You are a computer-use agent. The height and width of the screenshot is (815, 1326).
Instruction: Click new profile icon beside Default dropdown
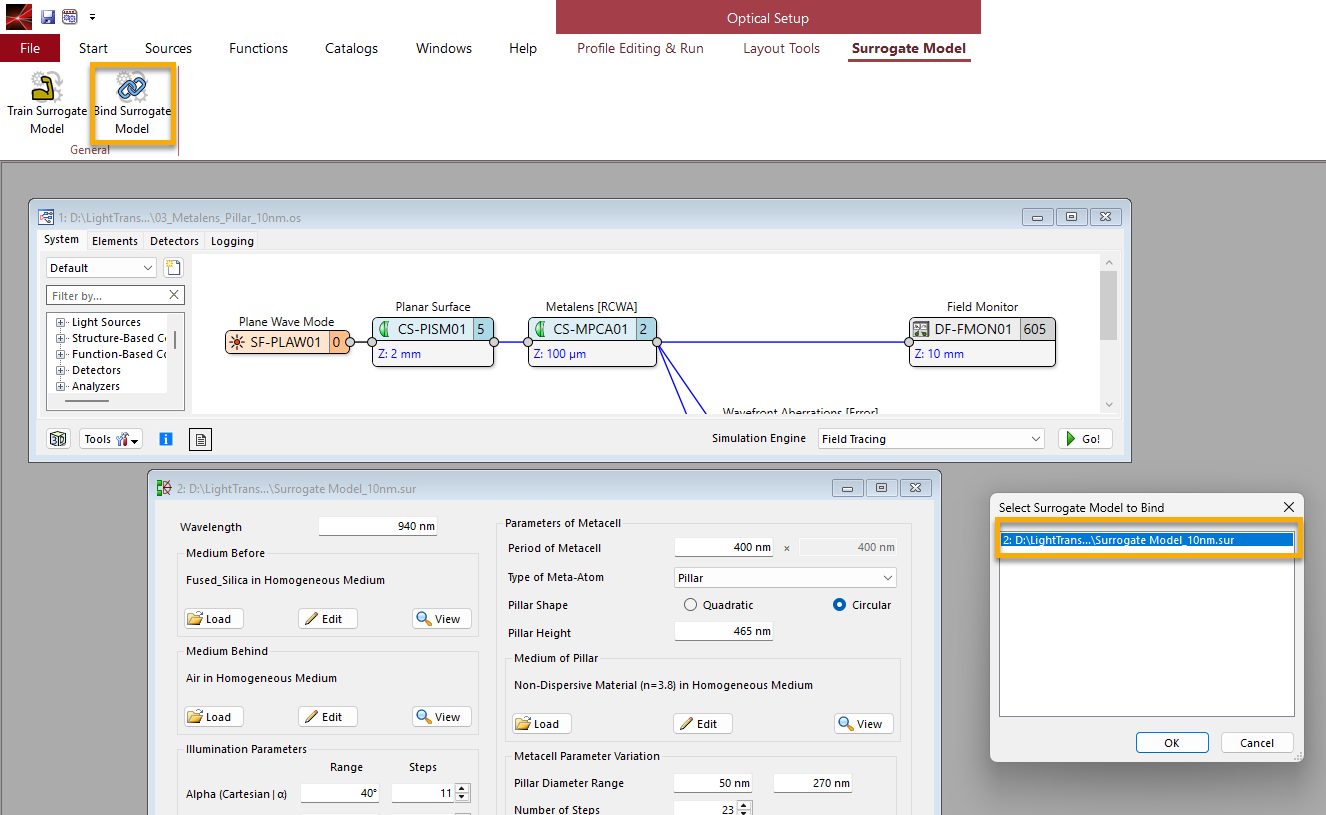click(x=172, y=267)
